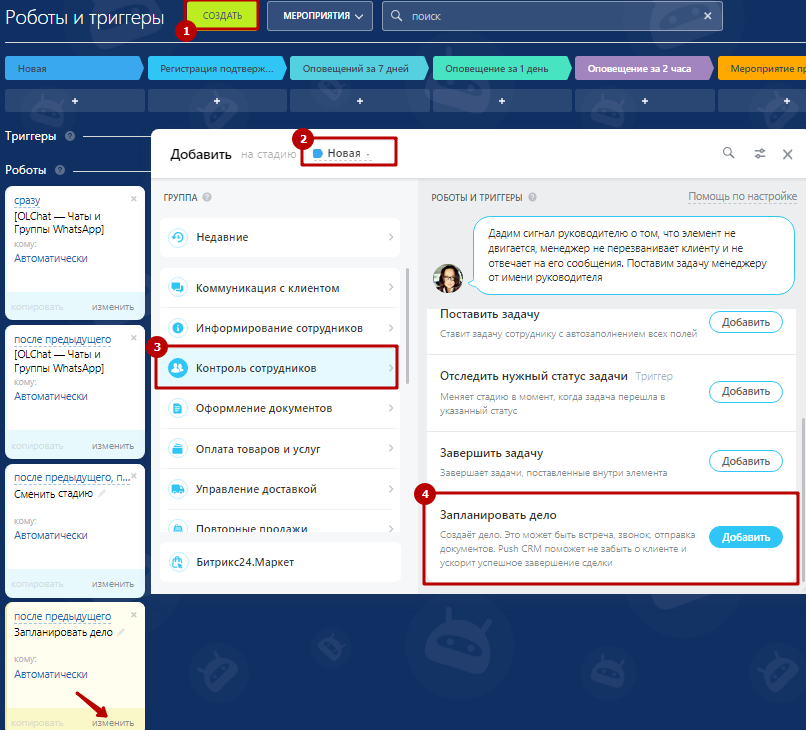Viewport: 806px width, 730px height.
Task: Select Контроль сотрудников group
Action: [279, 368]
